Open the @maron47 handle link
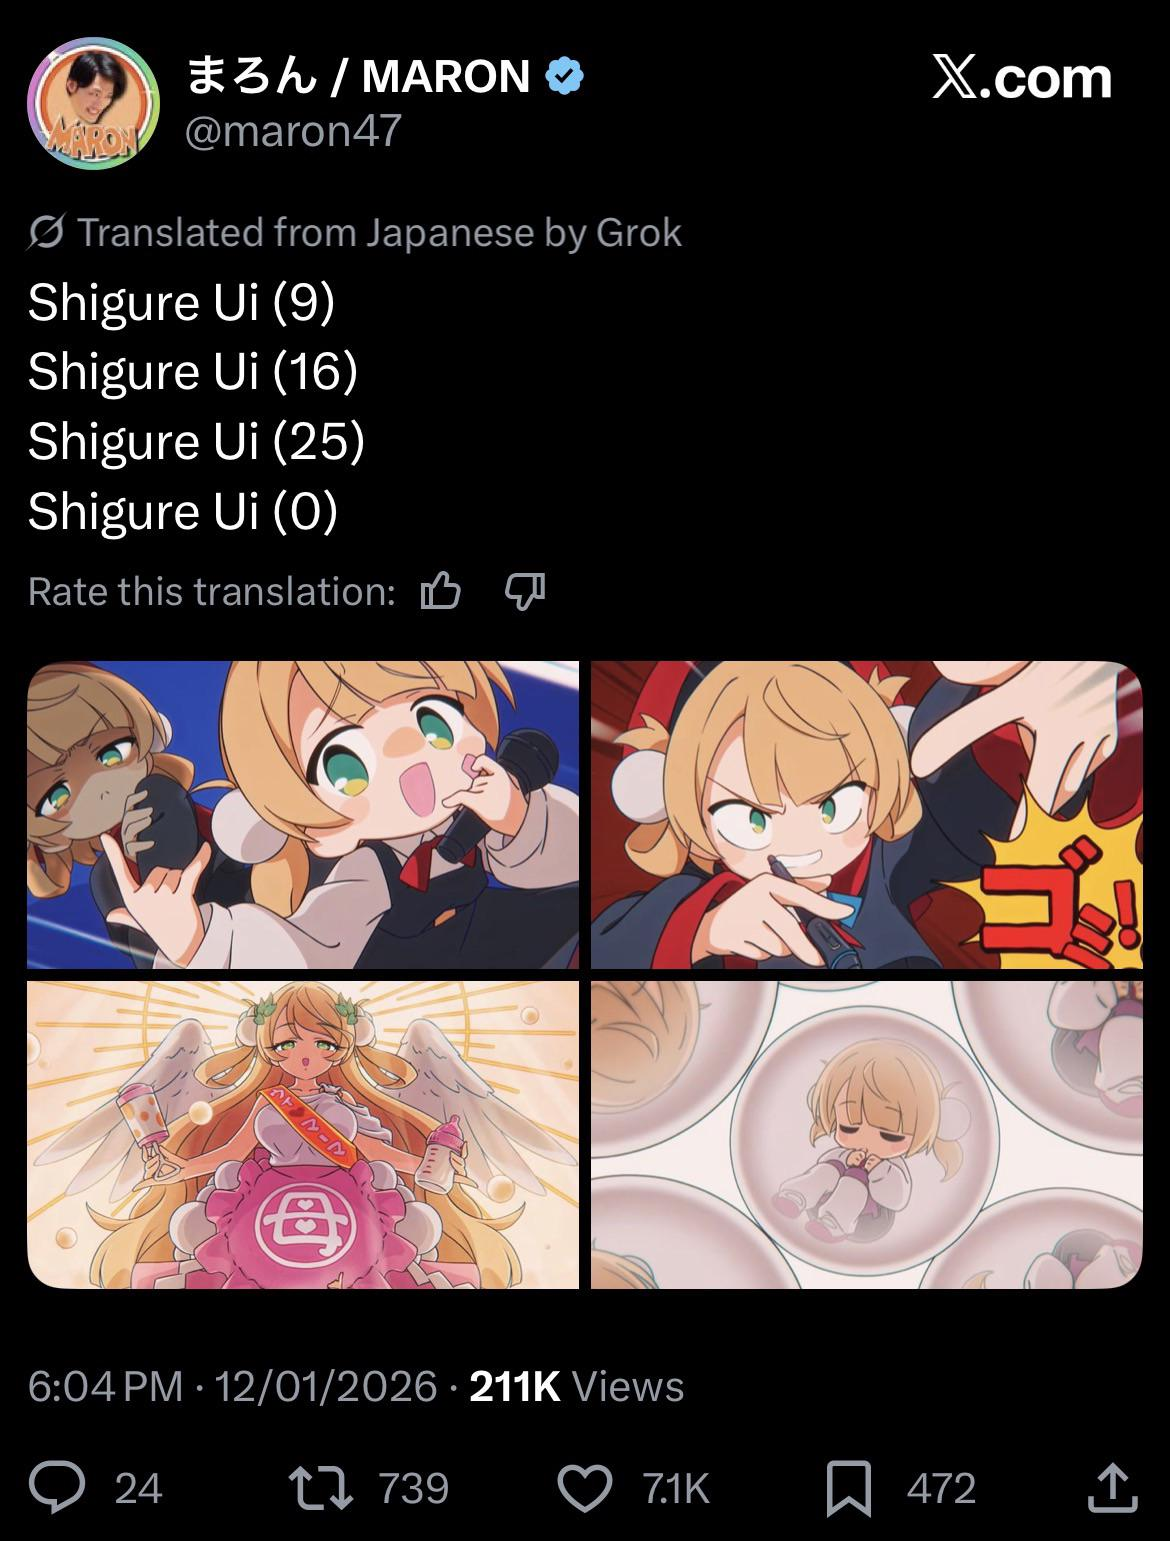Viewport: 1170px width, 1541px height. [293, 130]
